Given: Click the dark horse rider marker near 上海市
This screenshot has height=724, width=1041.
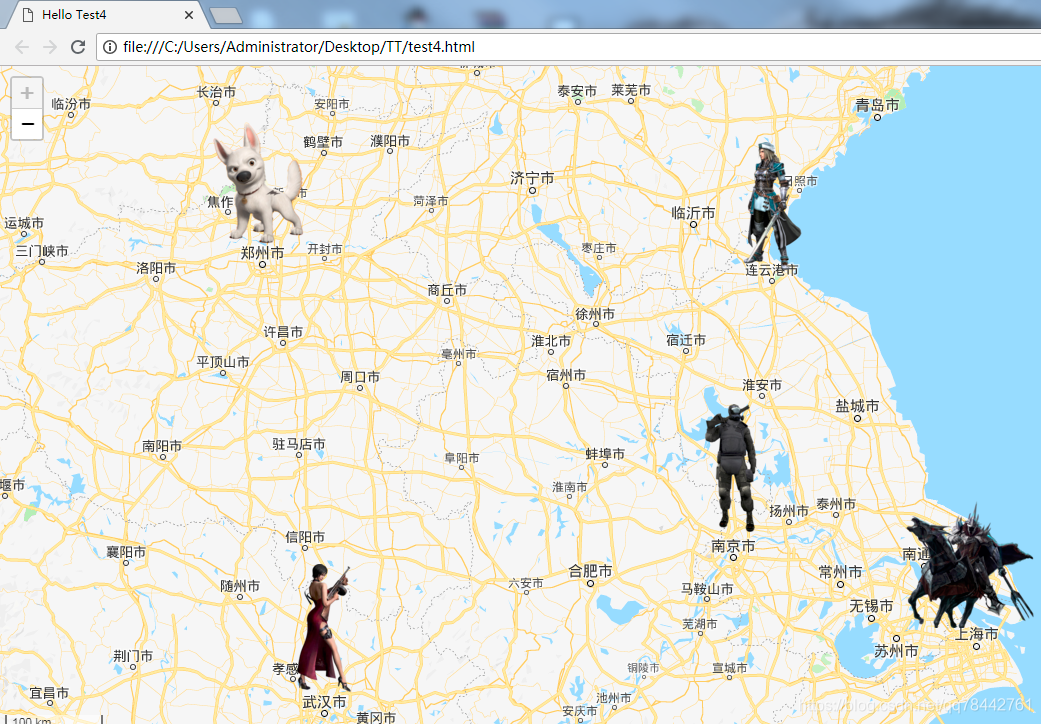Looking at the screenshot, I should (x=969, y=567).
